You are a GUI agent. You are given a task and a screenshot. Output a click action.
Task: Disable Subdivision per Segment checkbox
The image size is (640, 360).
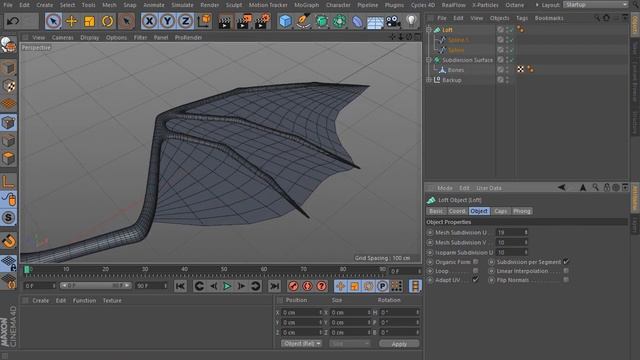pos(566,262)
